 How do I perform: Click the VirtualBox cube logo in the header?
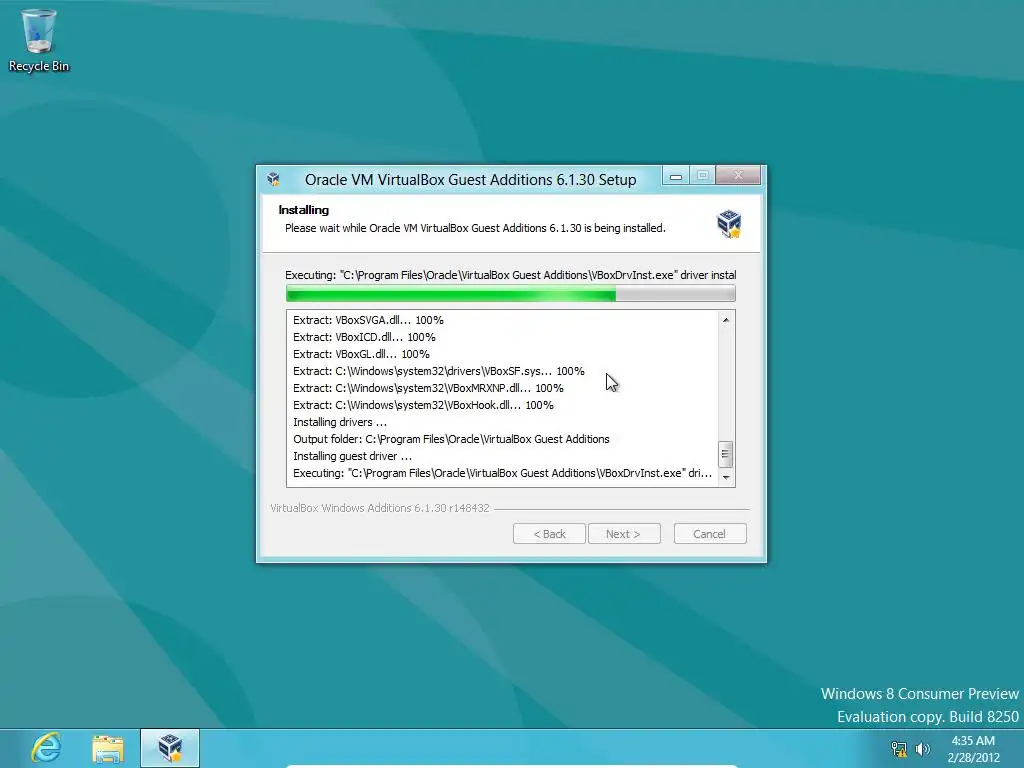point(729,224)
